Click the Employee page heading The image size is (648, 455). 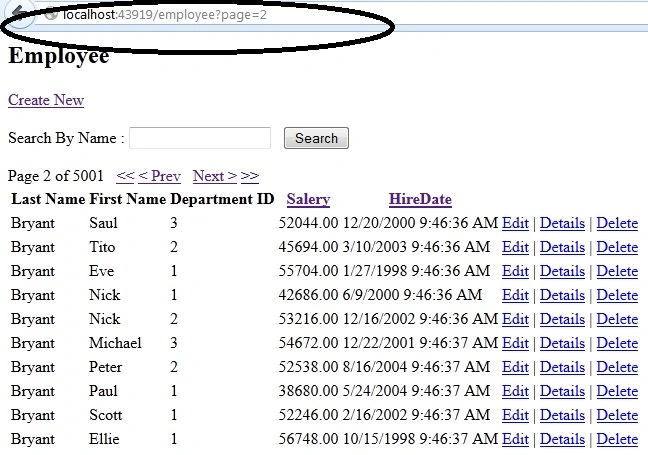click(59, 56)
